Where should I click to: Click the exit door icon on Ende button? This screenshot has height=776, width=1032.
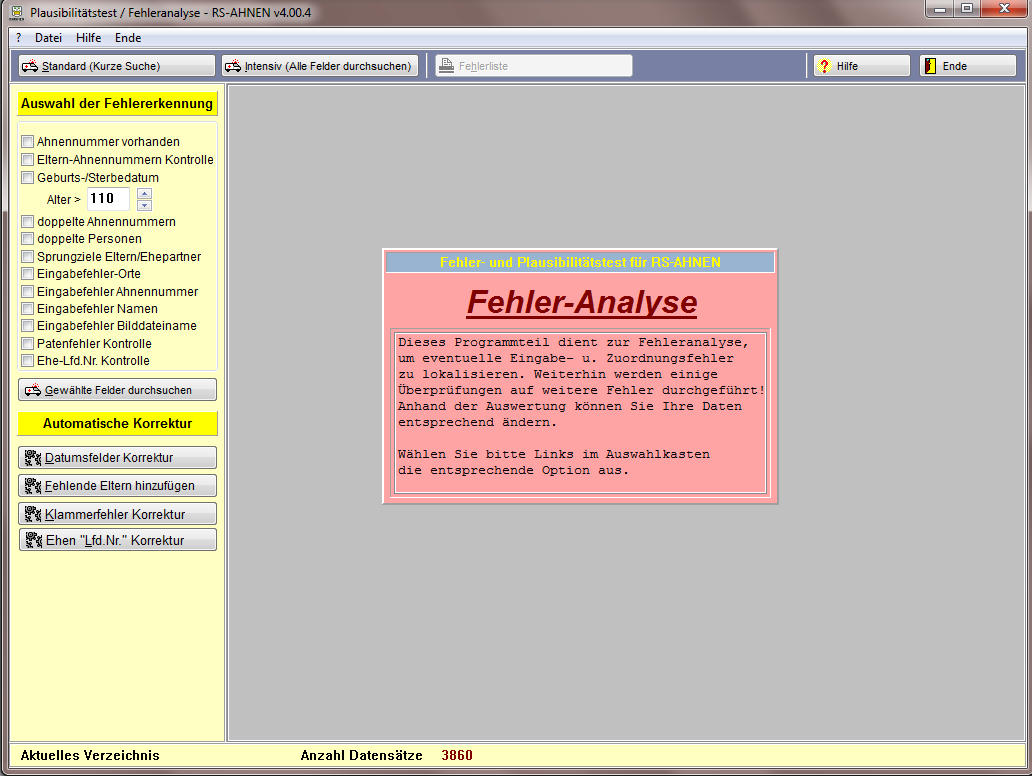click(930, 66)
